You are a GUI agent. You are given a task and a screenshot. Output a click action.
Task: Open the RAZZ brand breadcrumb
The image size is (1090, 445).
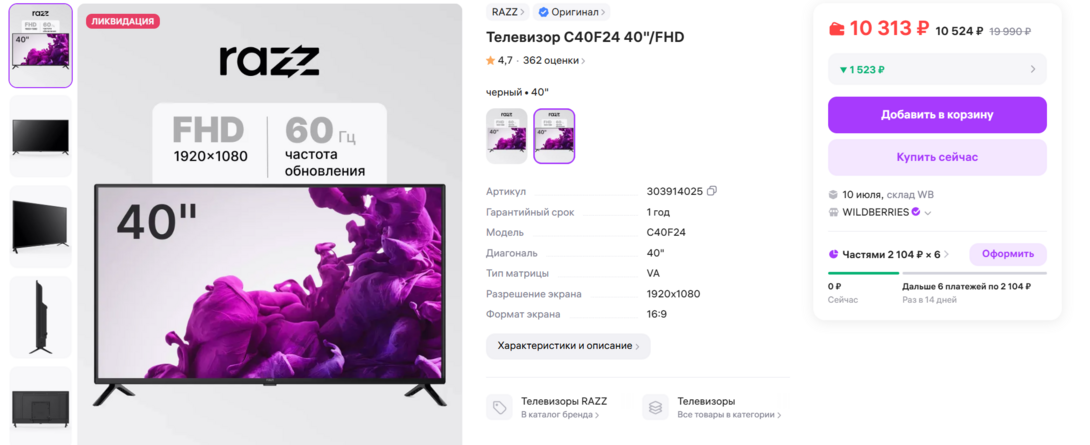(x=508, y=12)
